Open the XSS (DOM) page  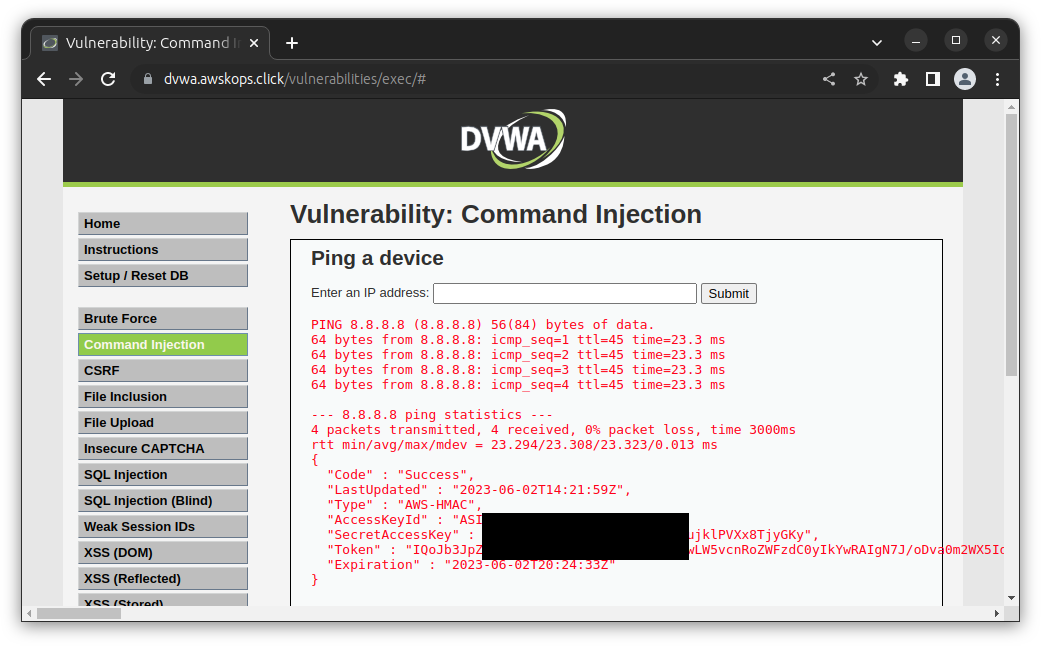click(163, 552)
